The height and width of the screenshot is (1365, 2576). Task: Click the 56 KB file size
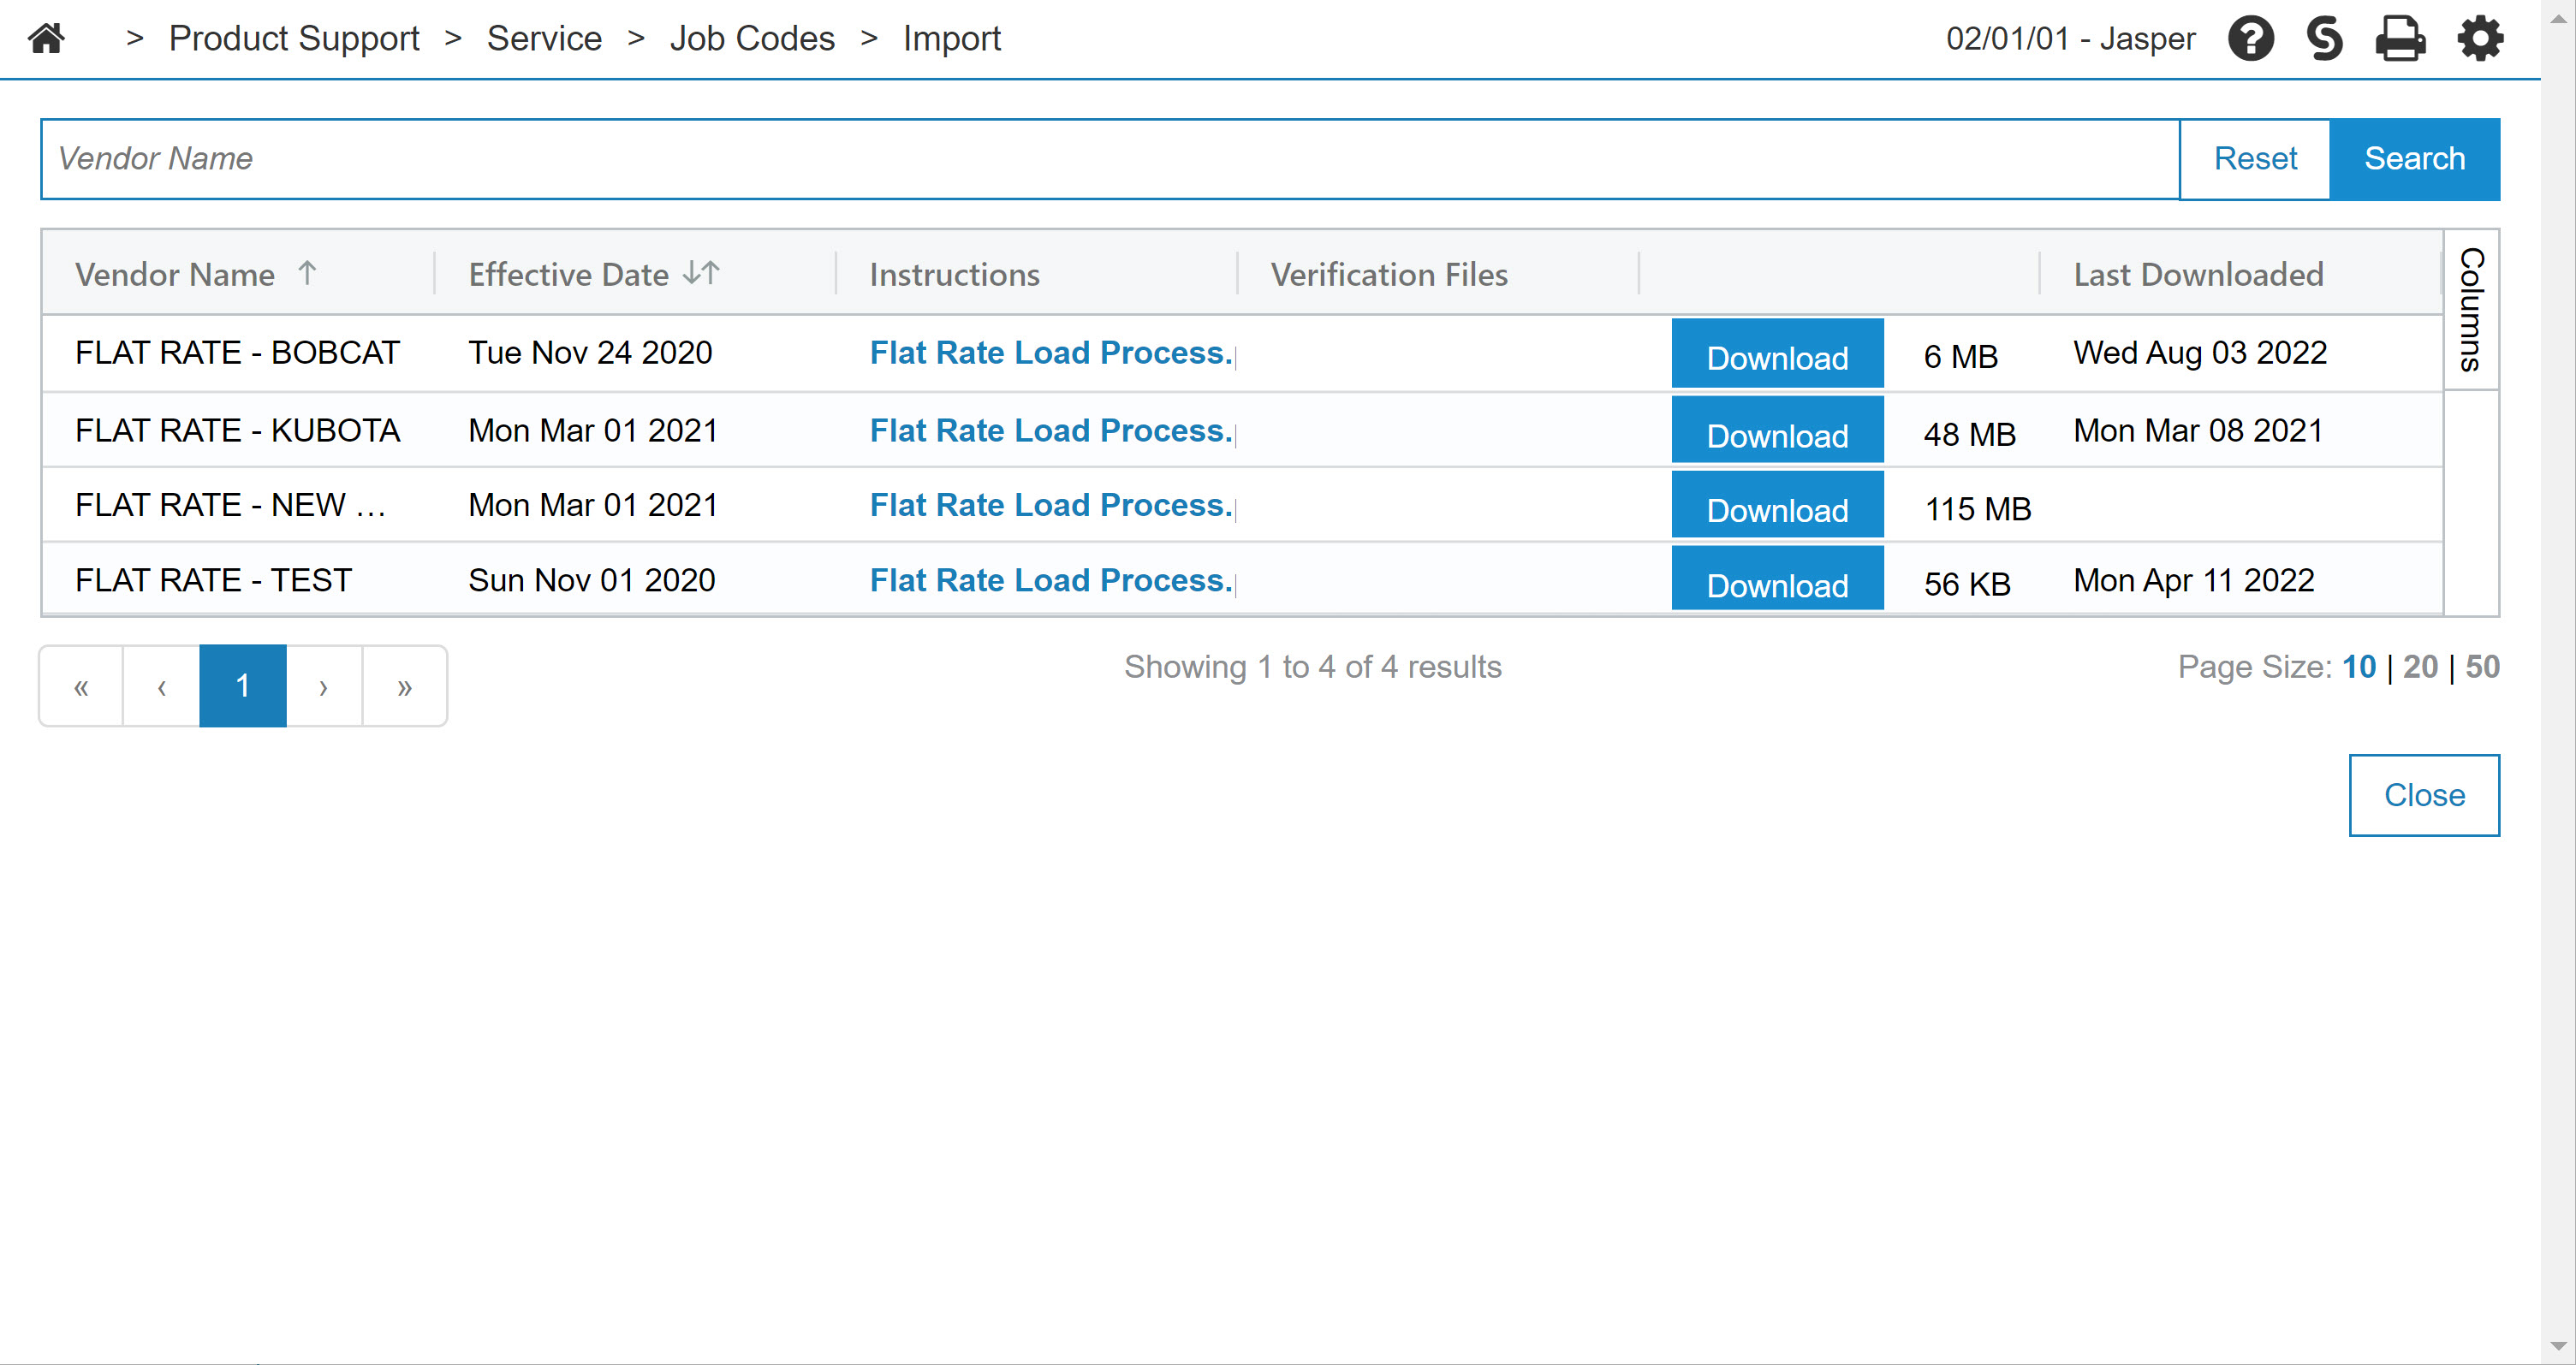pos(1966,584)
